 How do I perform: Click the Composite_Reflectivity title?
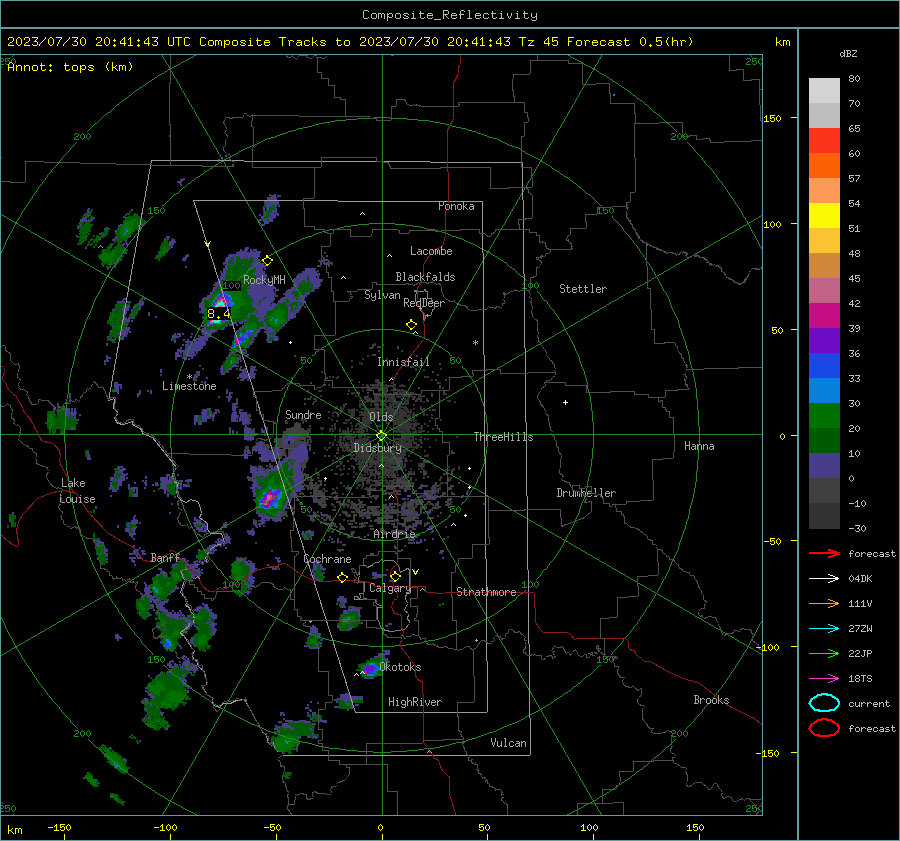pos(450,15)
